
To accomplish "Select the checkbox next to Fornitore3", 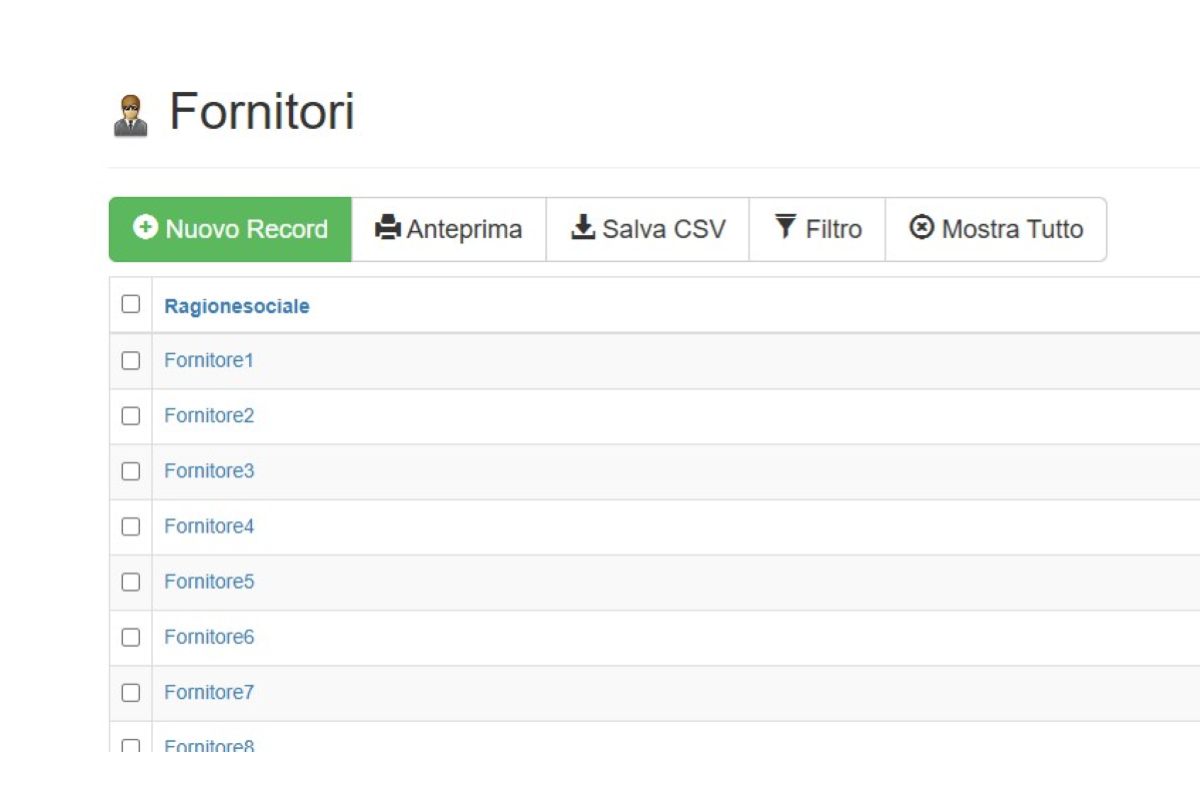I will click(x=131, y=471).
